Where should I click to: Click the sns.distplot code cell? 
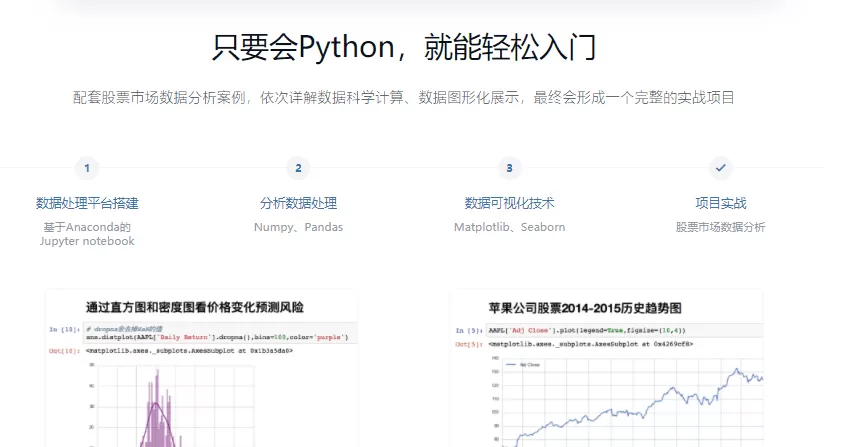[x=220, y=333]
